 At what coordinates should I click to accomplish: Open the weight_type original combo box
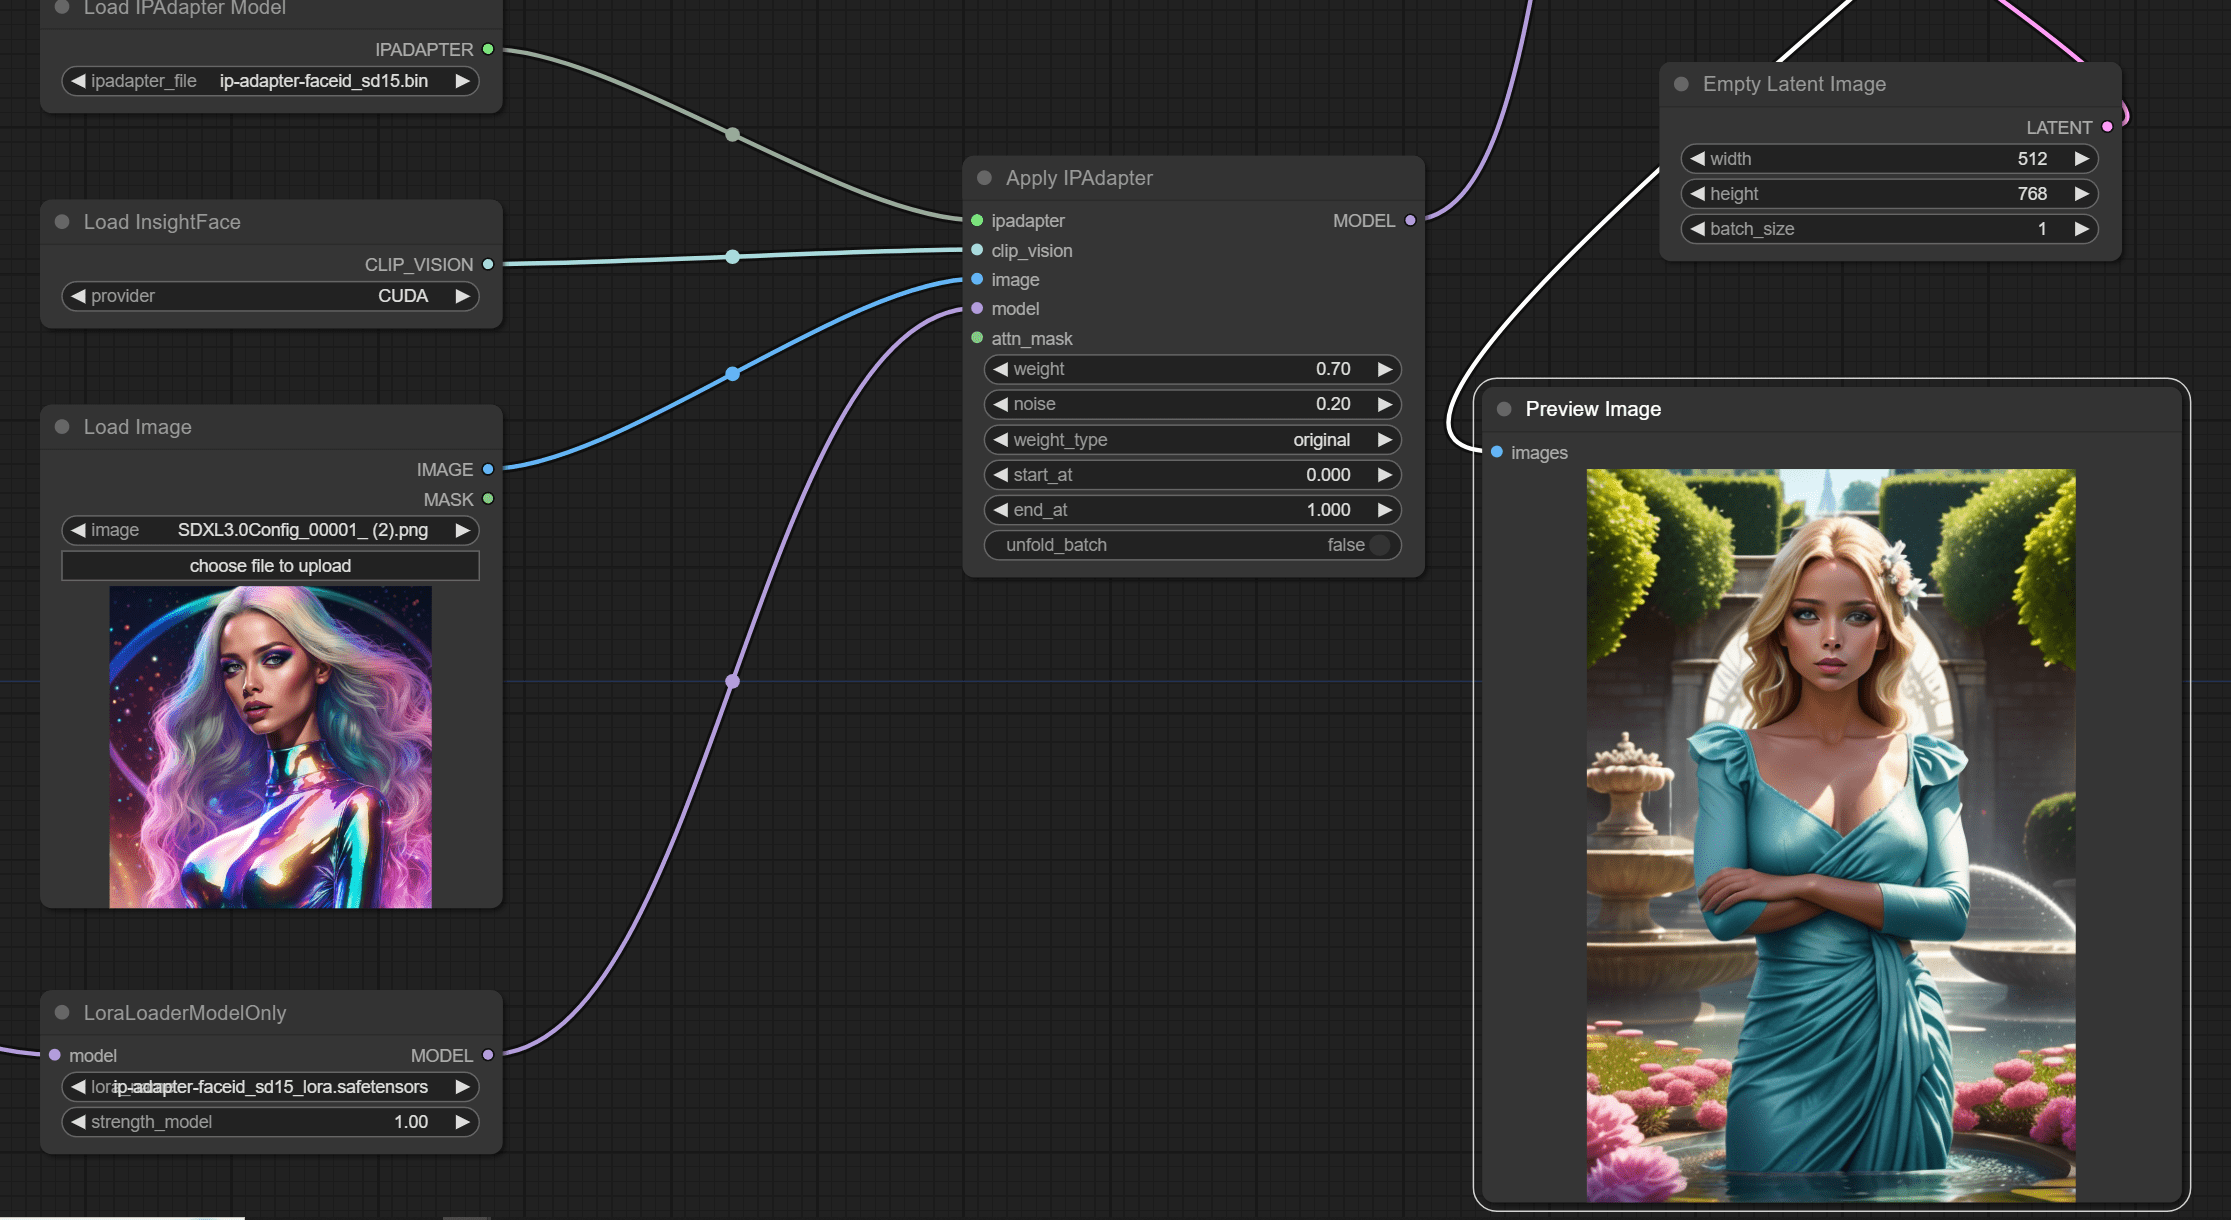click(1192, 440)
